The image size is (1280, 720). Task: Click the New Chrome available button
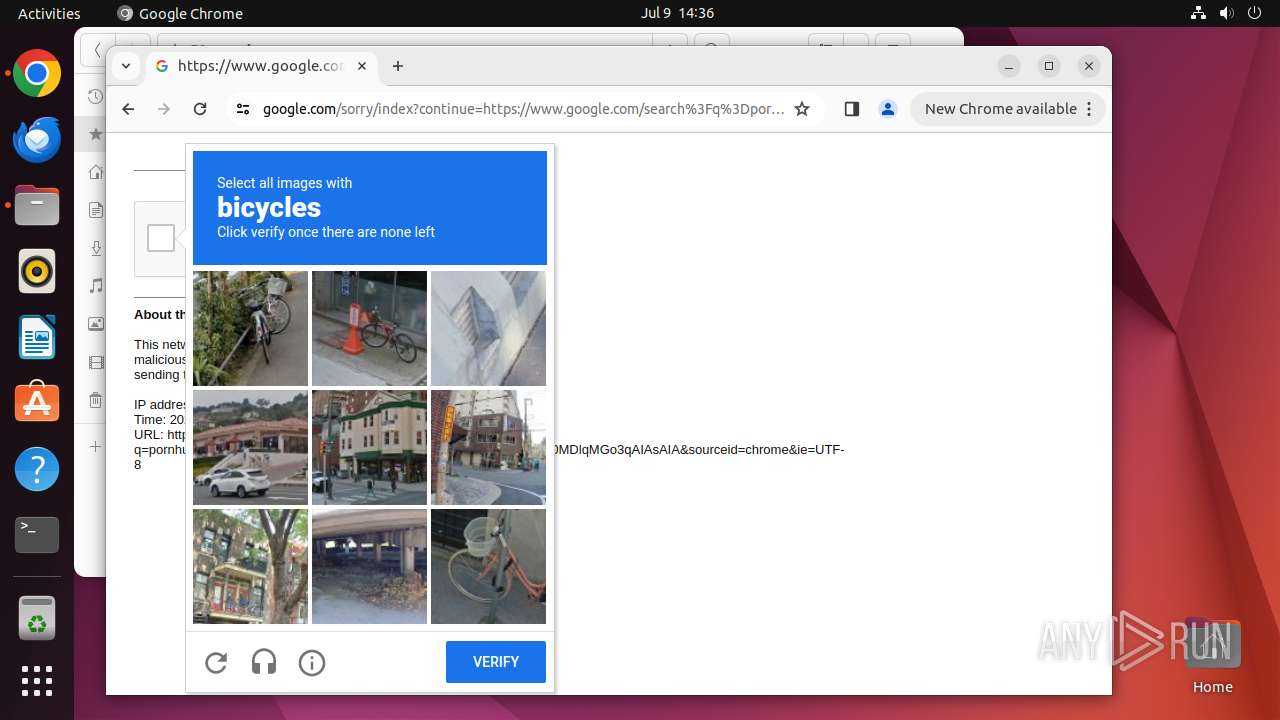click(x=1001, y=109)
